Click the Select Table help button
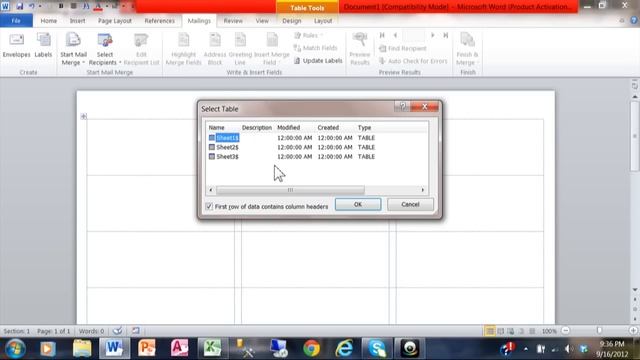 (402, 107)
